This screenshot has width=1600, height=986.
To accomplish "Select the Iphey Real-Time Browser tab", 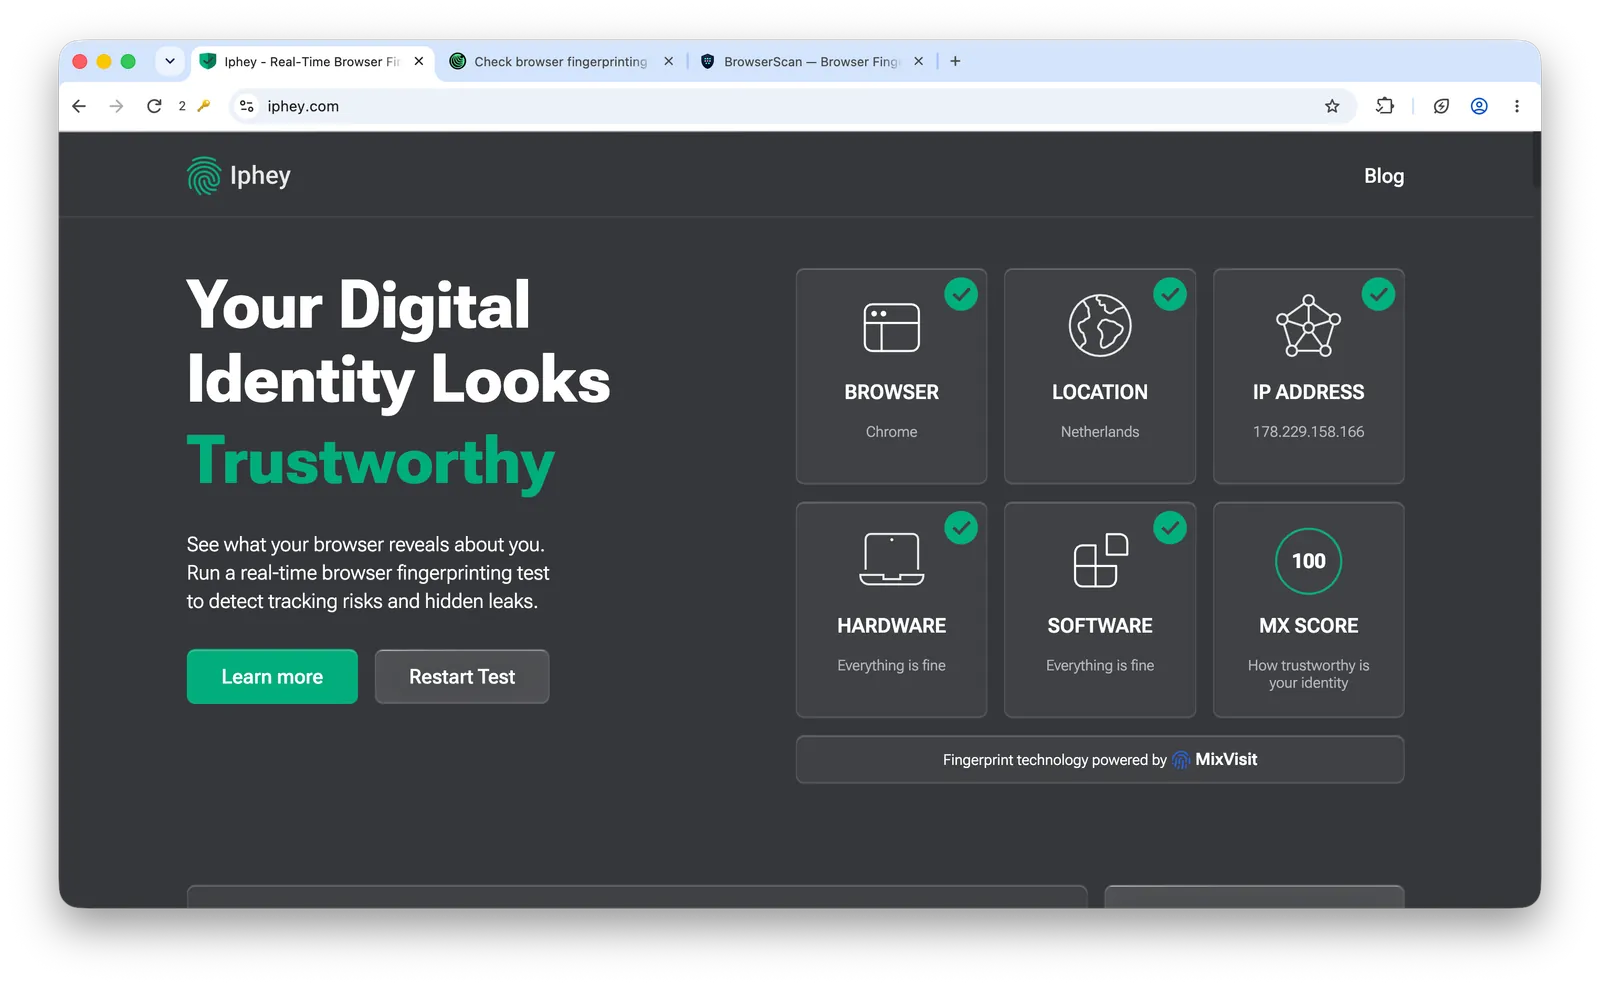I will [x=311, y=62].
